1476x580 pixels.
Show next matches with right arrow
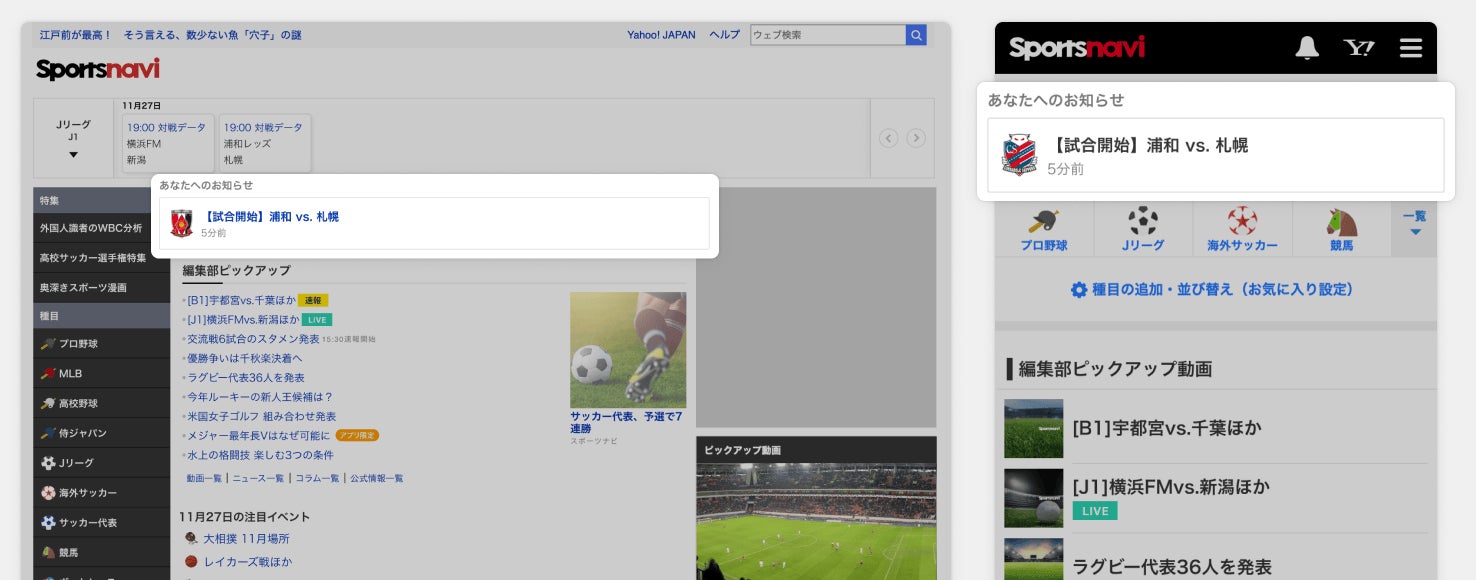click(x=916, y=138)
